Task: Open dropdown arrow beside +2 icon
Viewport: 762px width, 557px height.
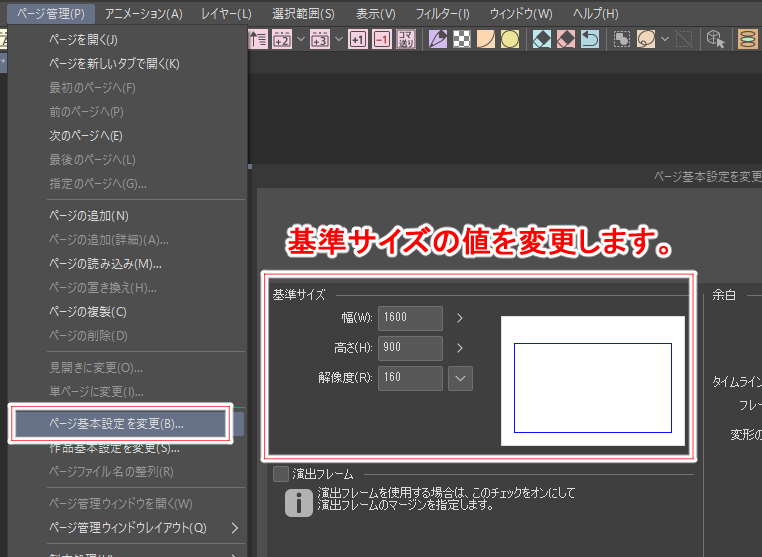Action: point(301,39)
